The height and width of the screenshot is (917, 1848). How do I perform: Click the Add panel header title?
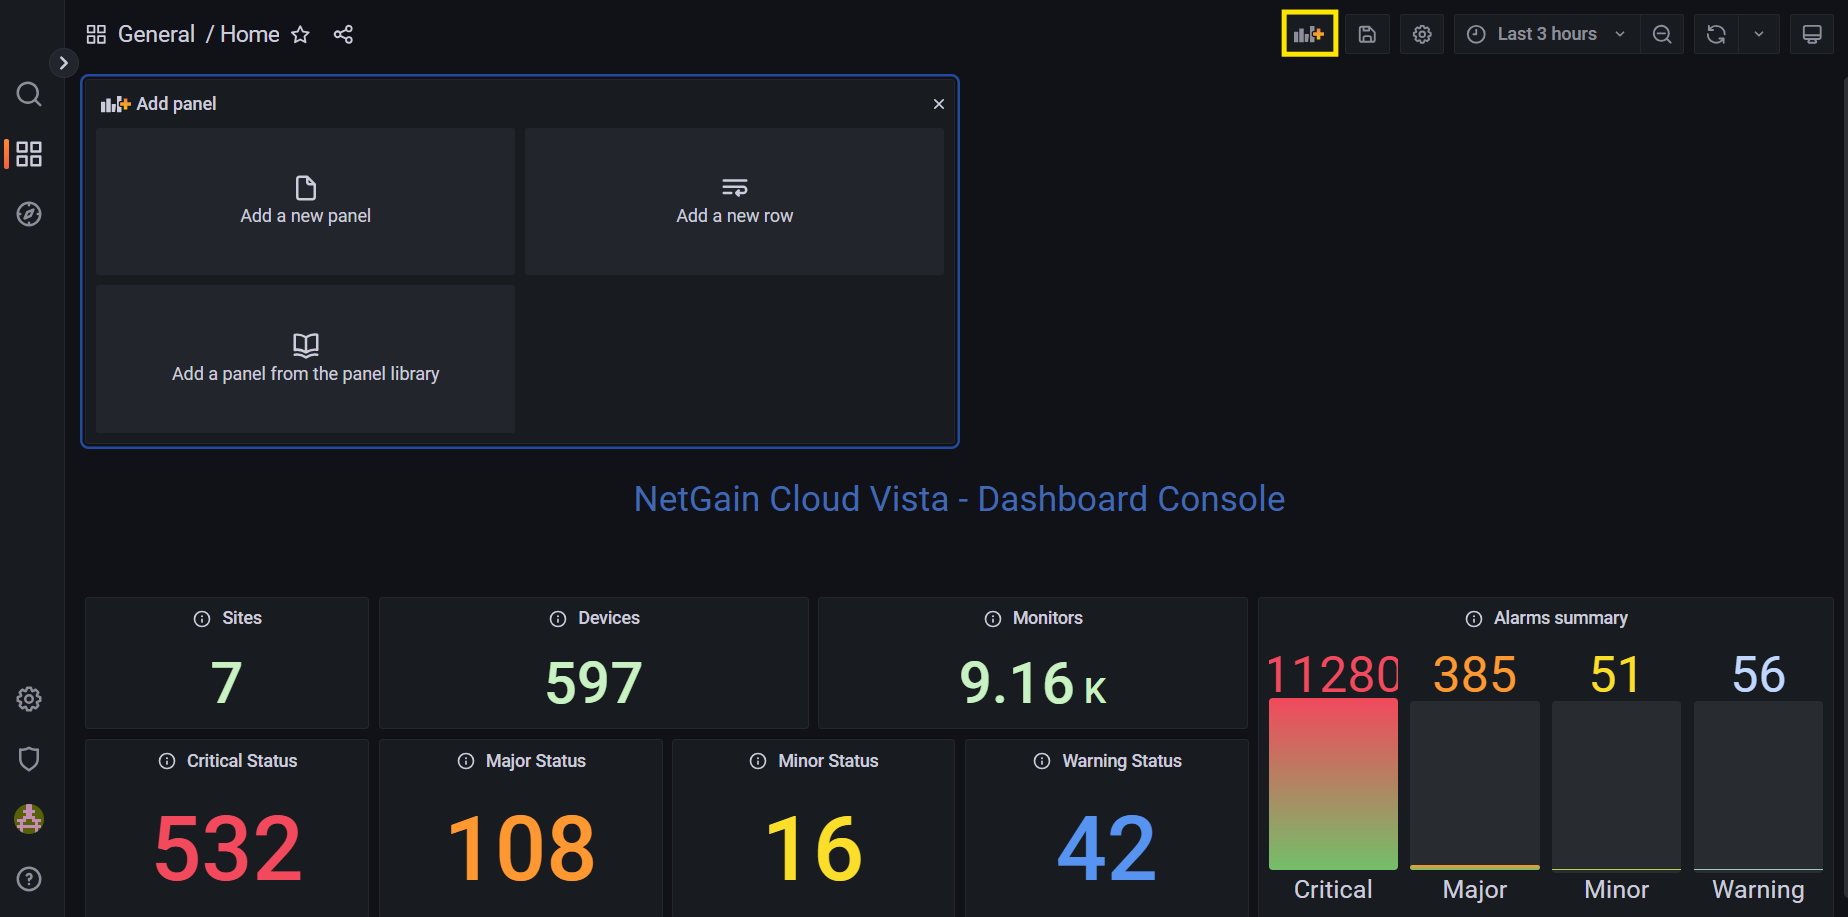pos(176,104)
